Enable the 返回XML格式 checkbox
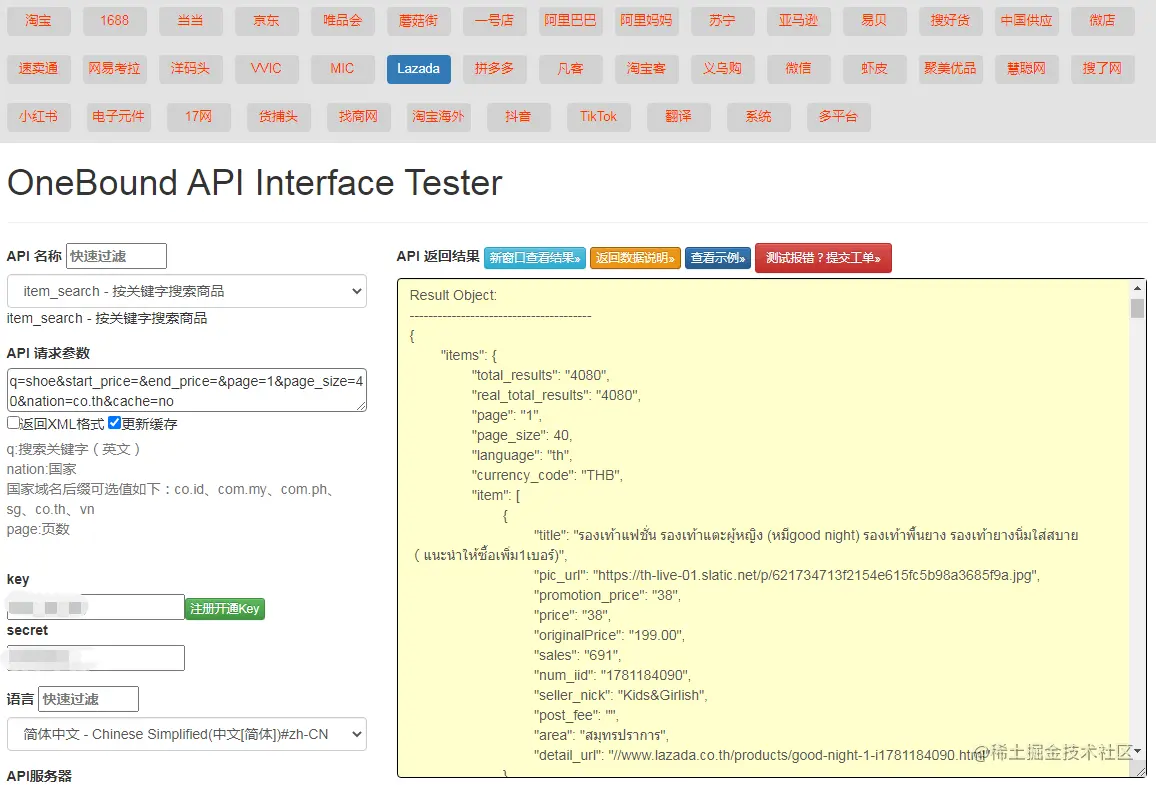 [14, 423]
